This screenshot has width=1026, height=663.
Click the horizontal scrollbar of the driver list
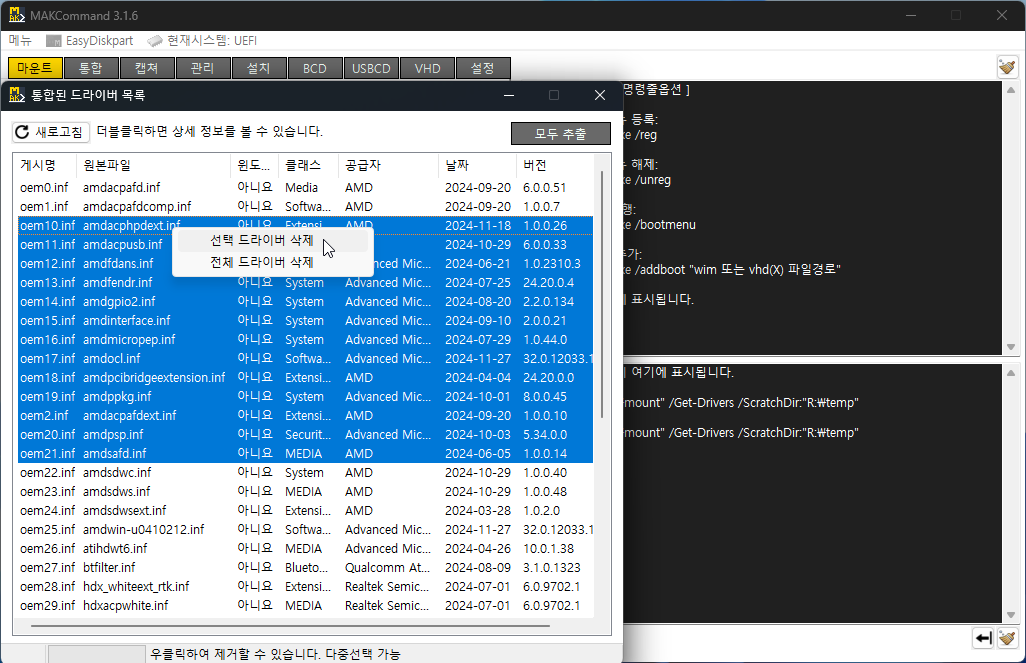click(x=290, y=626)
